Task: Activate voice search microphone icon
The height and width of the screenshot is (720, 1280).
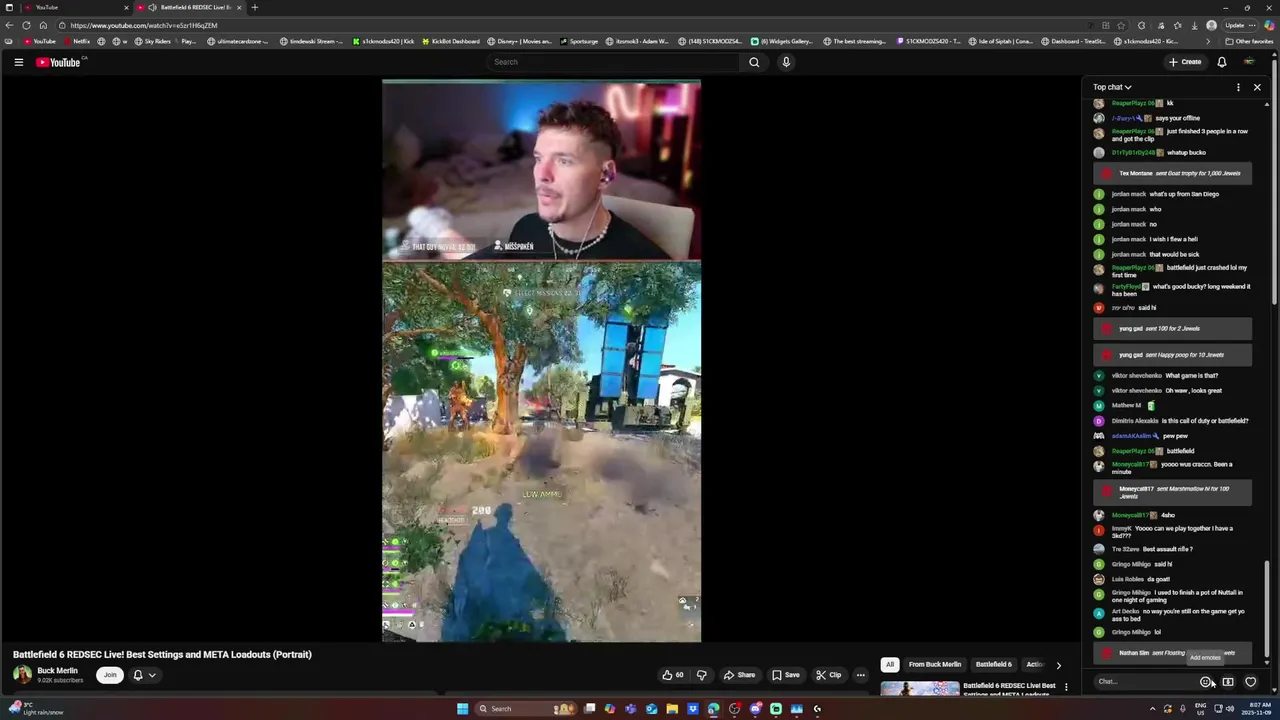Action: coord(786,62)
